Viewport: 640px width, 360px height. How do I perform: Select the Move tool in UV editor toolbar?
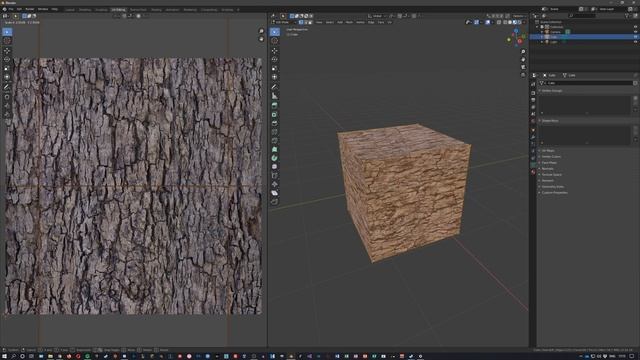pyautogui.click(x=7, y=51)
